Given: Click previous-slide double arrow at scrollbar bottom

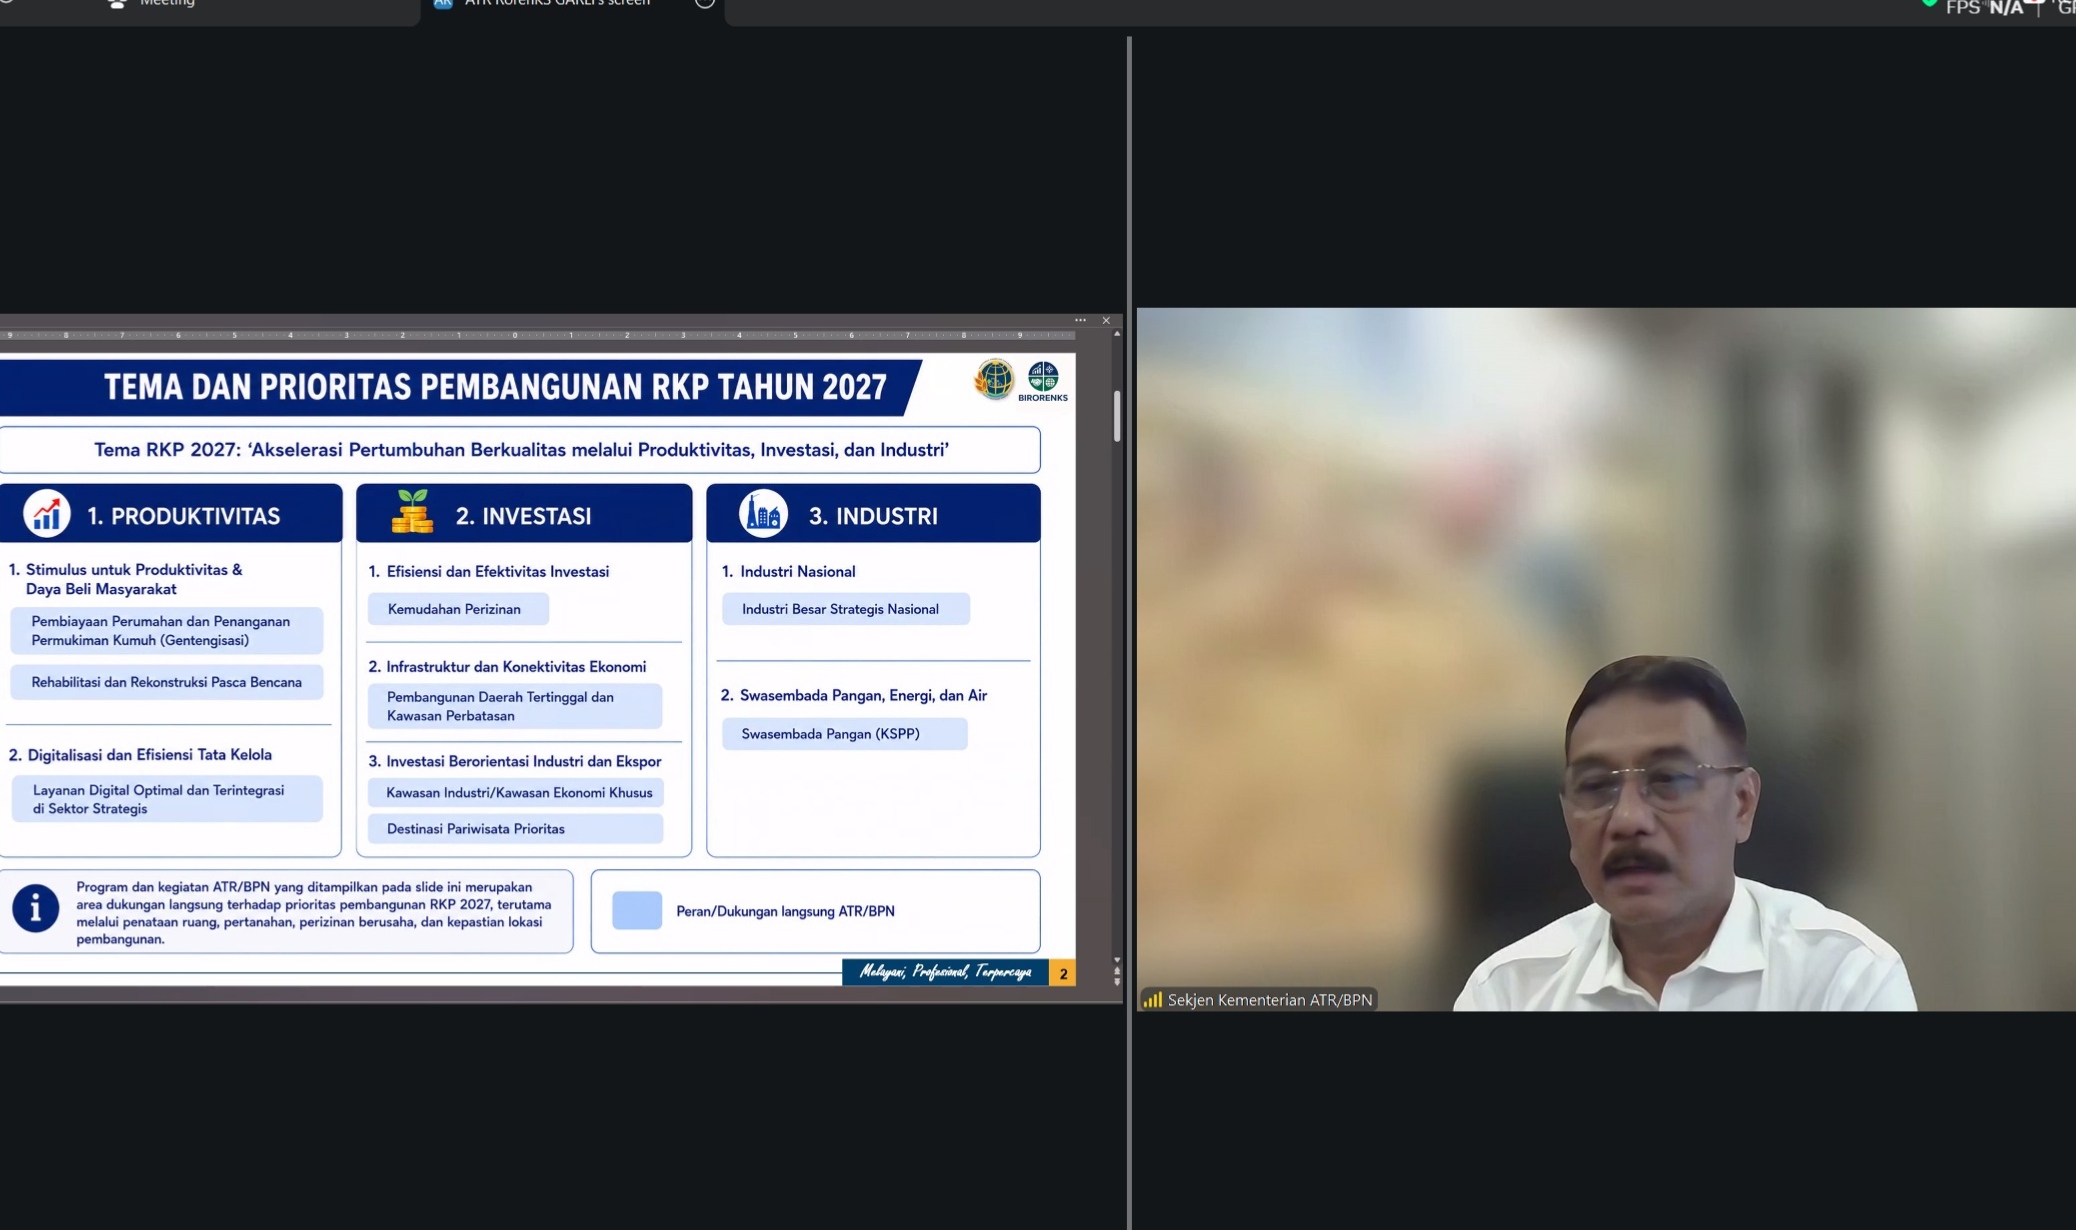Looking at the screenshot, I should coord(1117,970).
